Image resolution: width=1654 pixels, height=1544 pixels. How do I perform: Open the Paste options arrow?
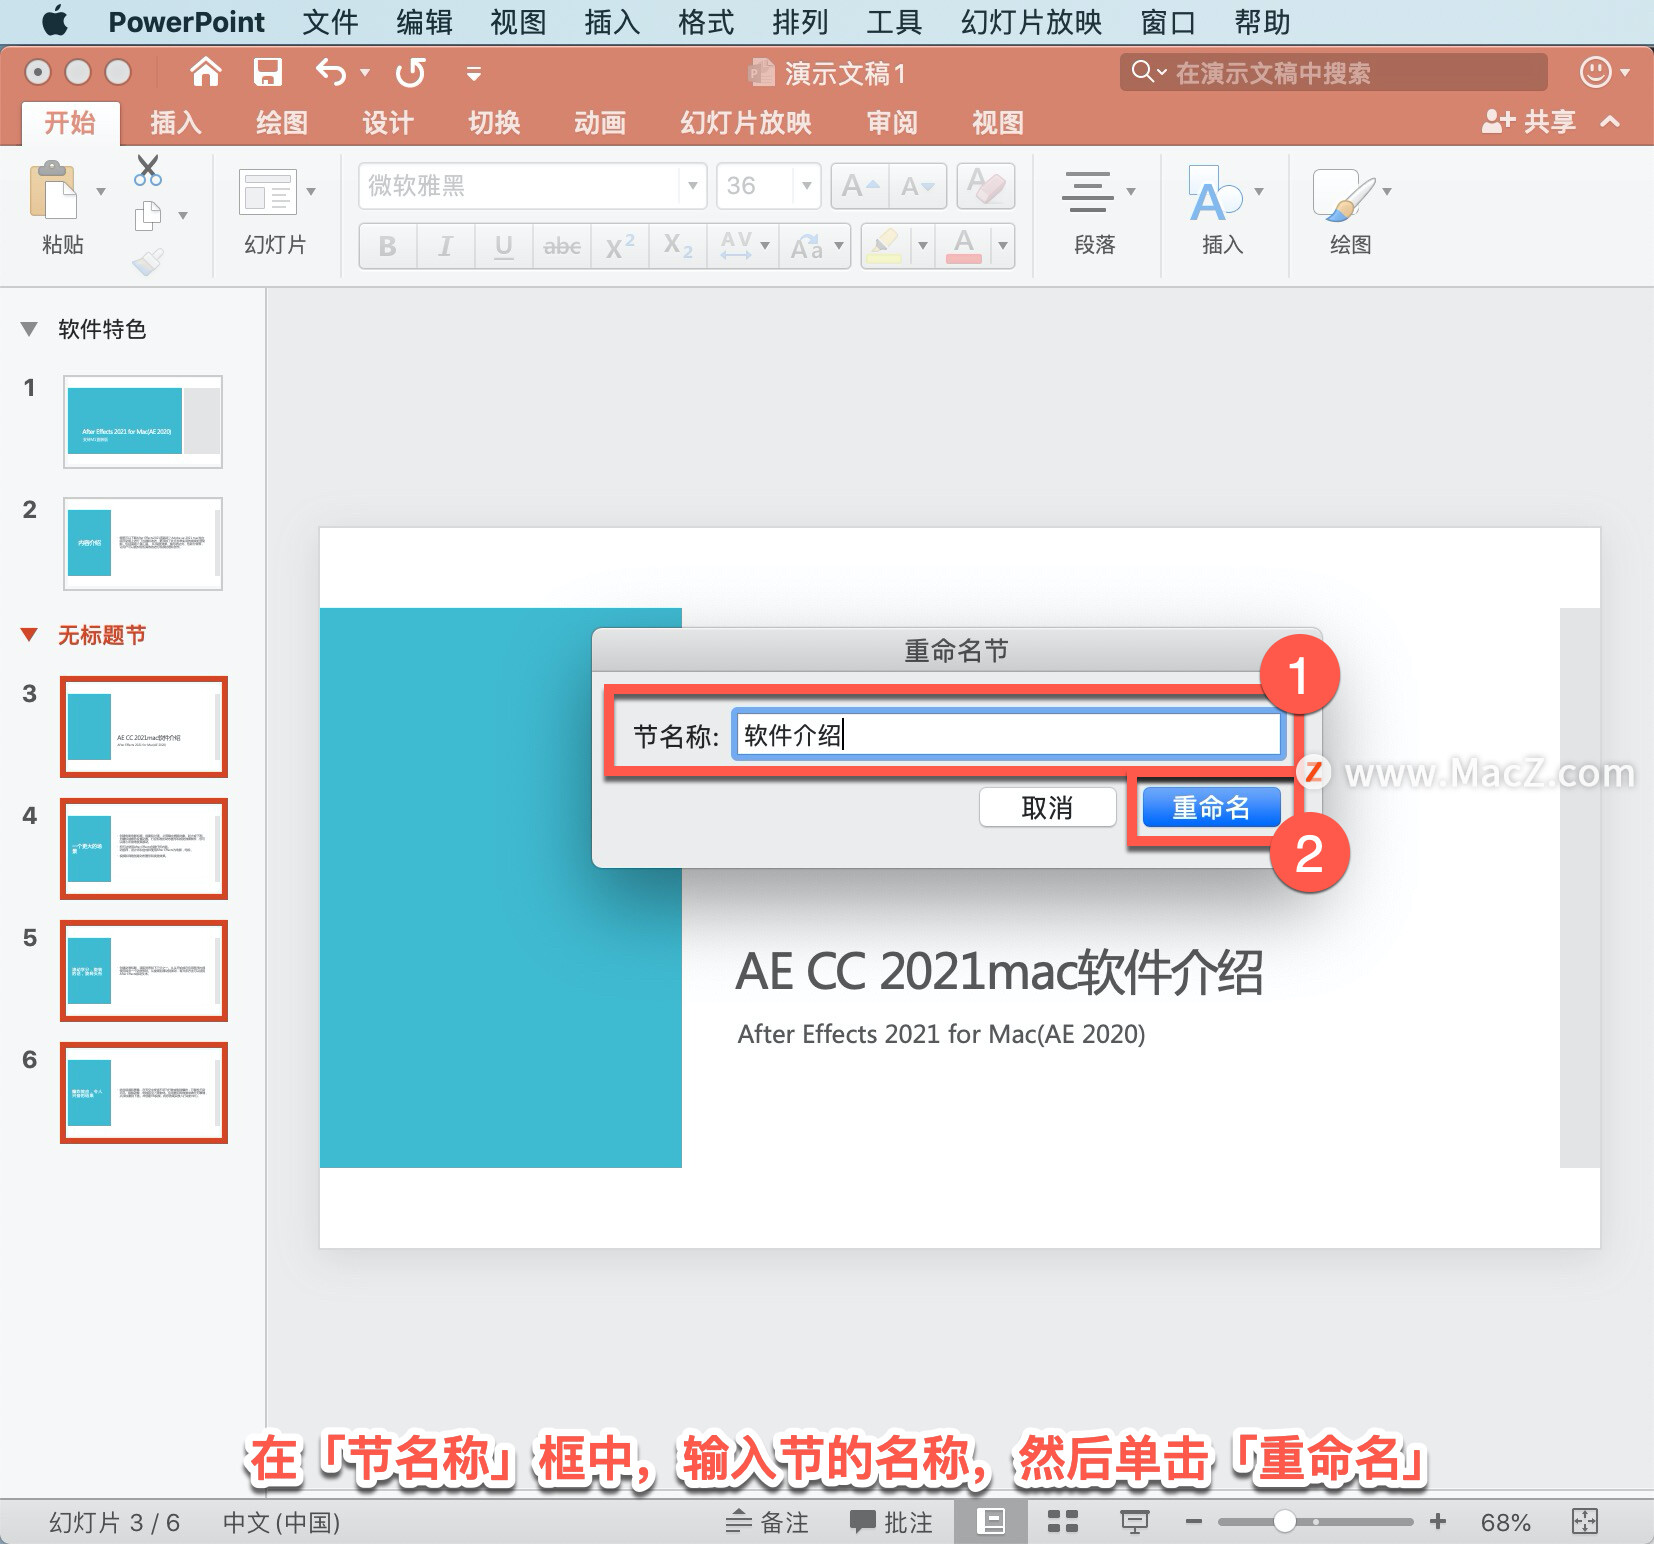[x=101, y=191]
